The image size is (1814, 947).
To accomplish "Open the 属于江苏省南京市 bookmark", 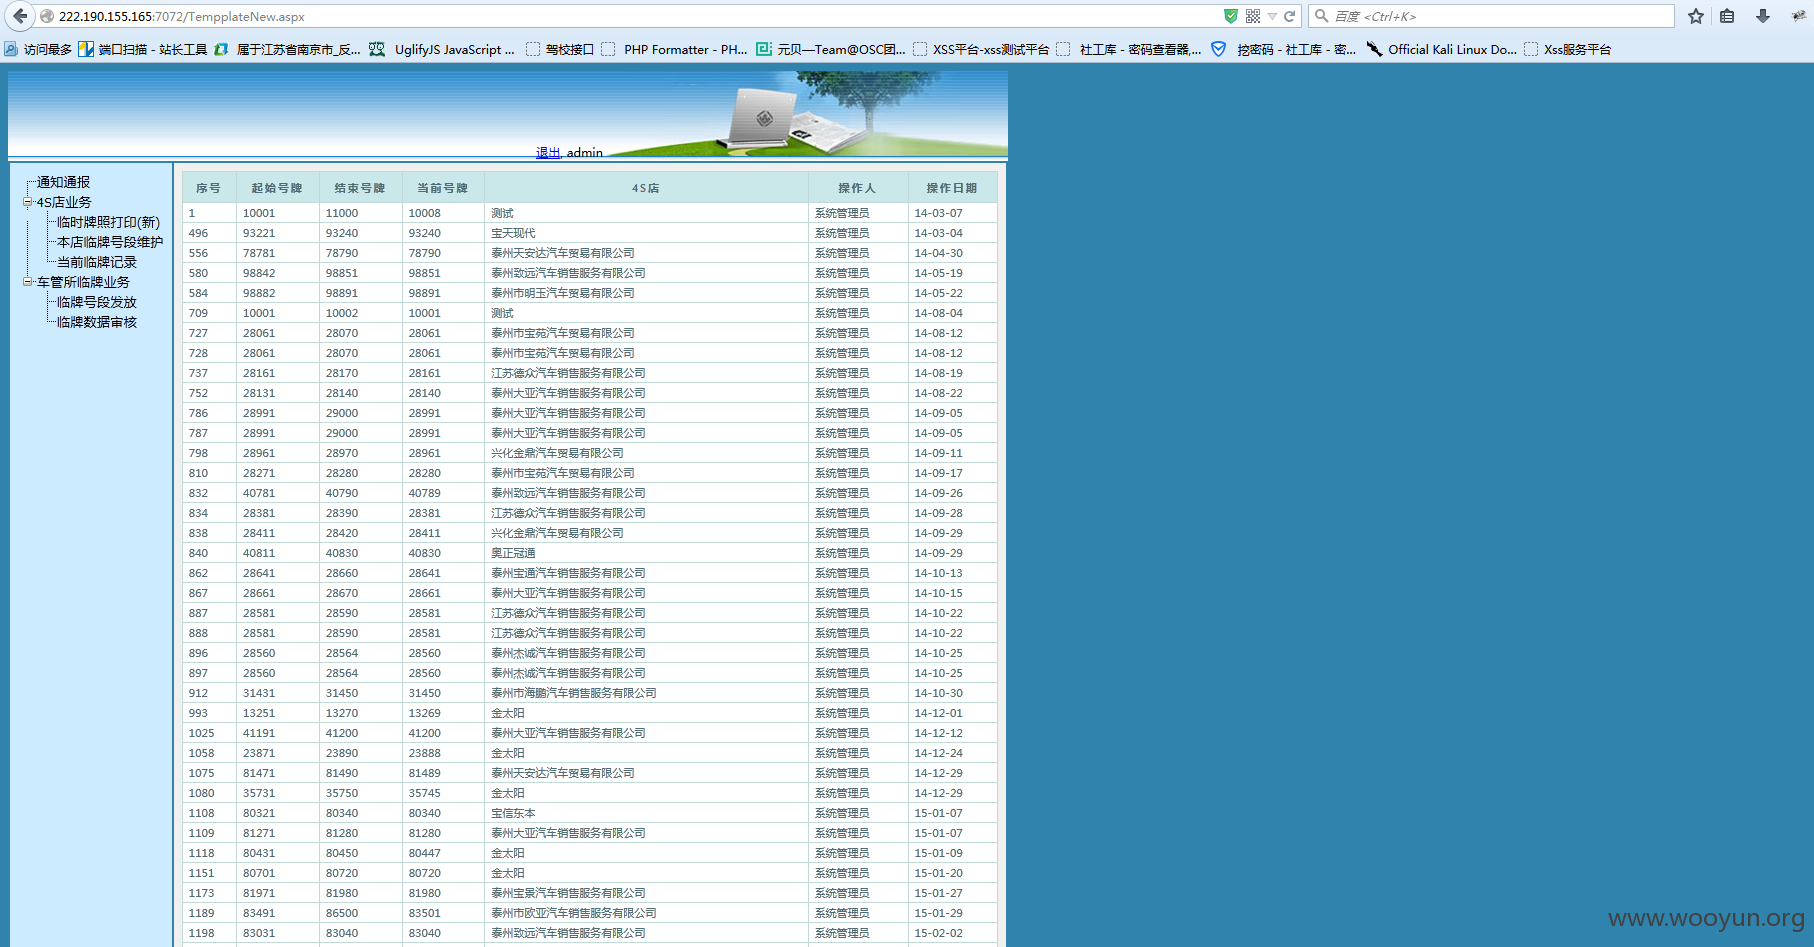I will (288, 49).
